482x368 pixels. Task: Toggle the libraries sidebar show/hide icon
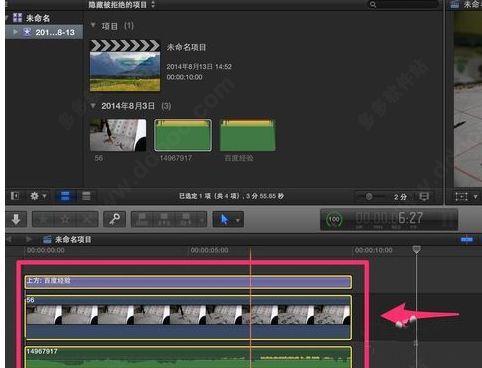click(x=15, y=196)
